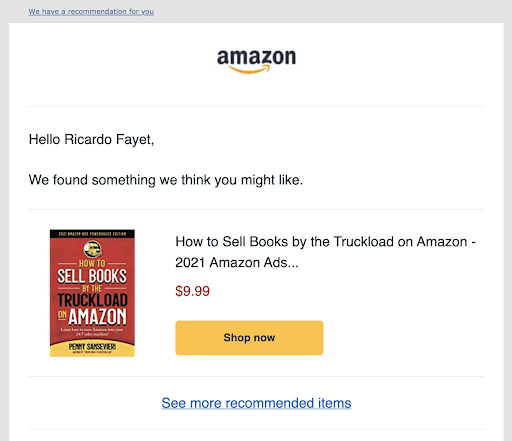The height and width of the screenshot is (441, 512).
Task: Click the Shop now button
Action: pos(249,338)
